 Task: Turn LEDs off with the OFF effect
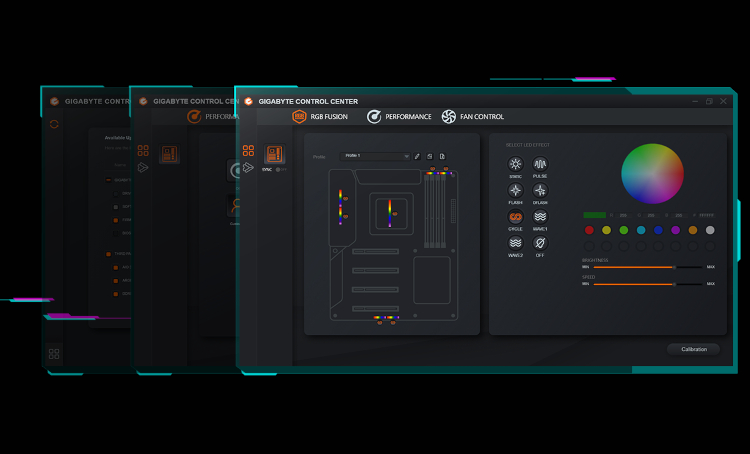[540, 244]
